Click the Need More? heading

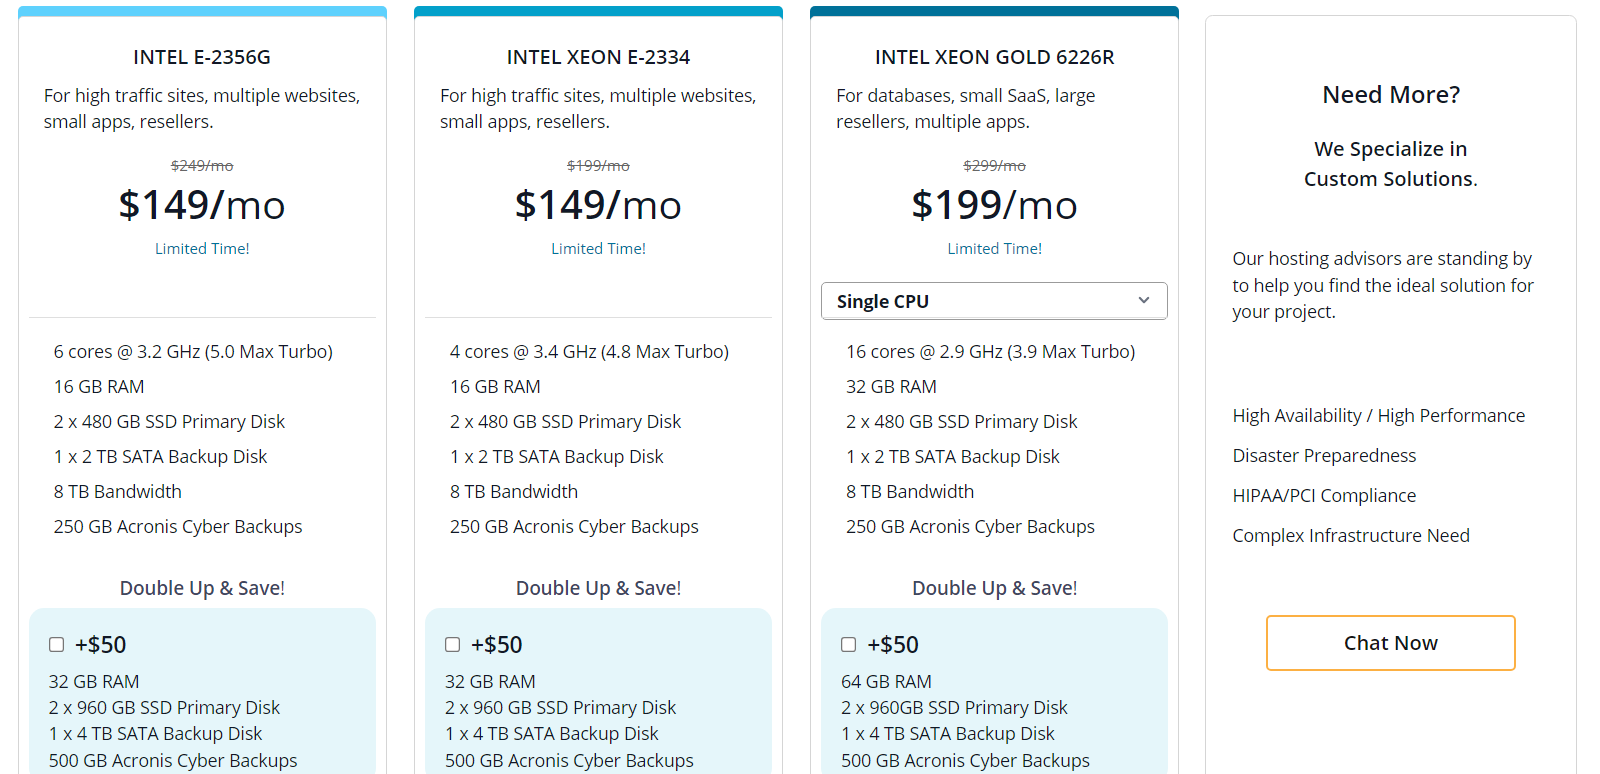tap(1391, 95)
